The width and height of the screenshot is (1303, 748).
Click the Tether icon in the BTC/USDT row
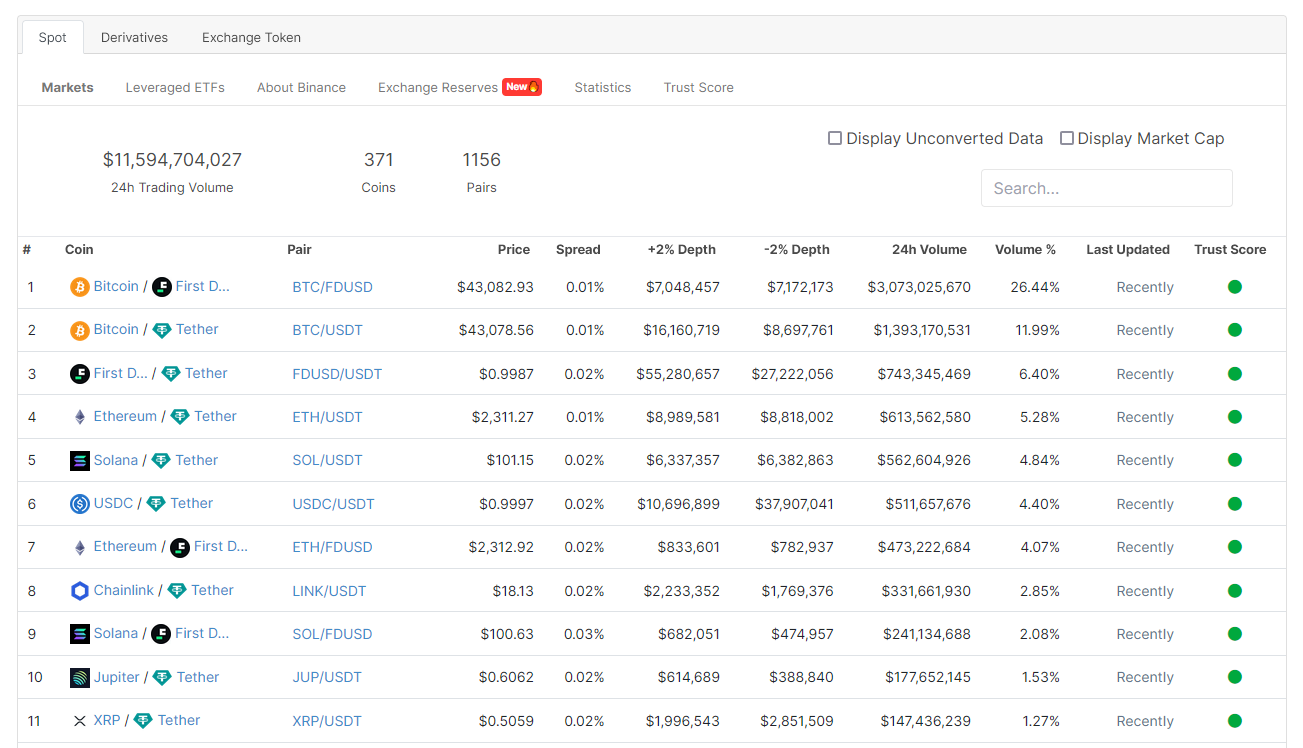[x=162, y=330]
